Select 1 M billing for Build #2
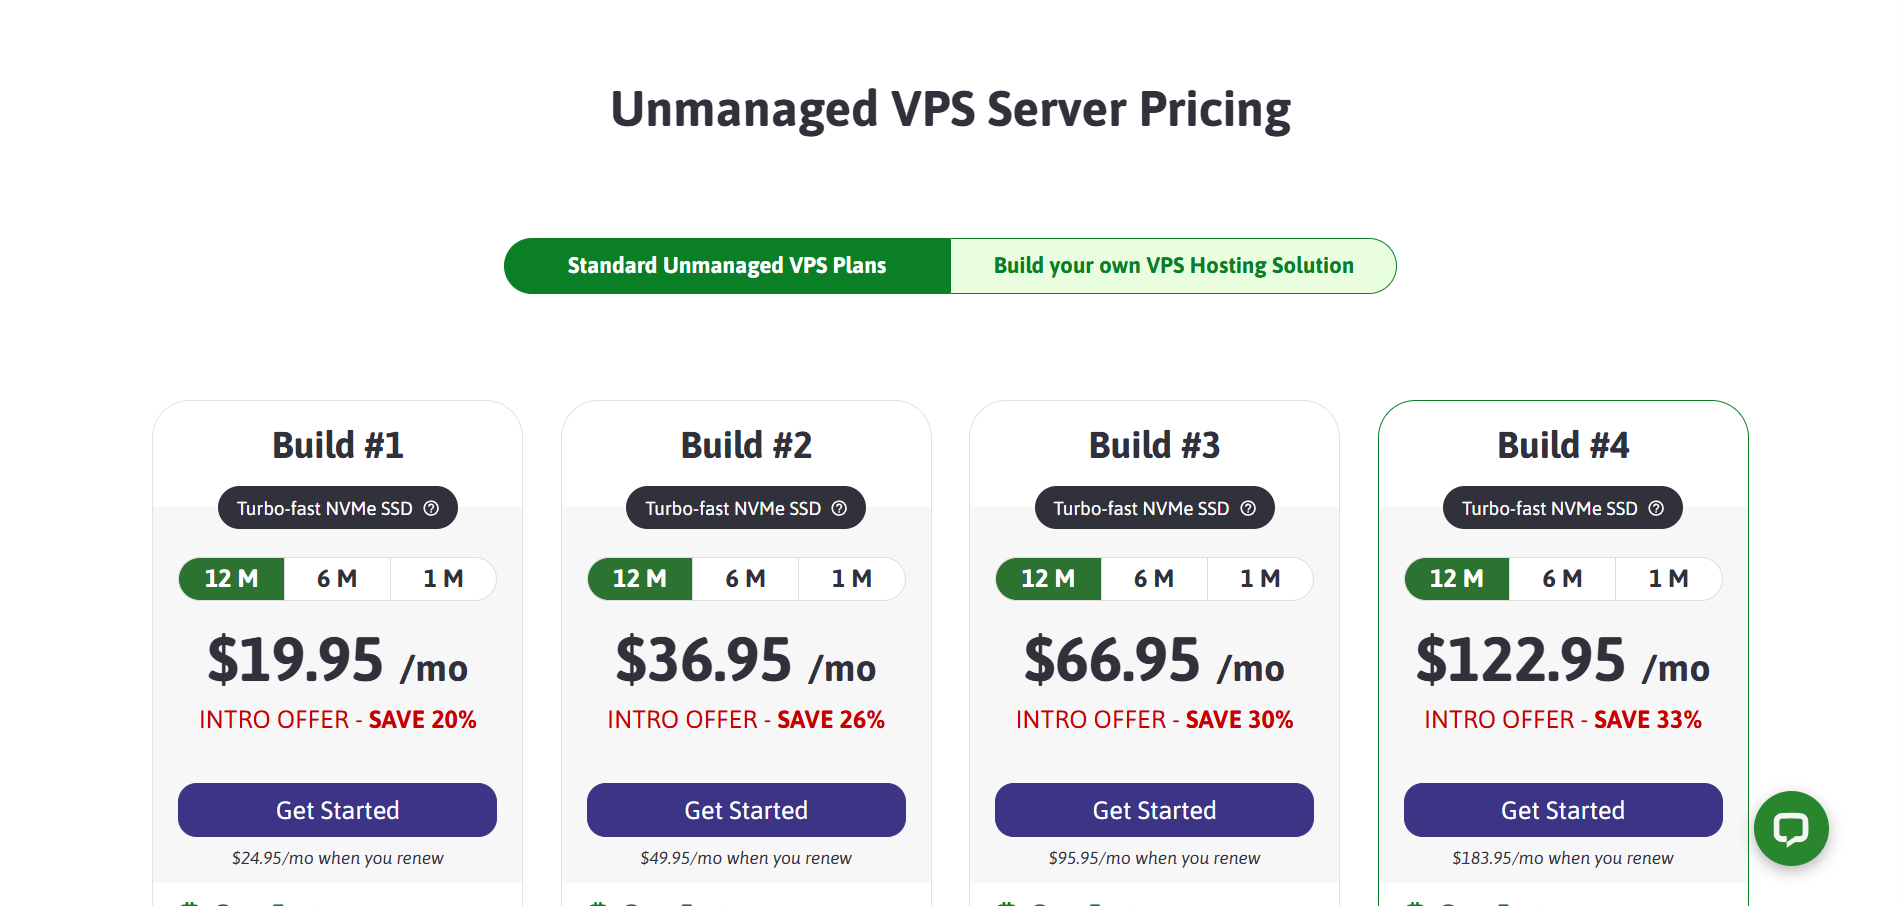 coord(852,579)
